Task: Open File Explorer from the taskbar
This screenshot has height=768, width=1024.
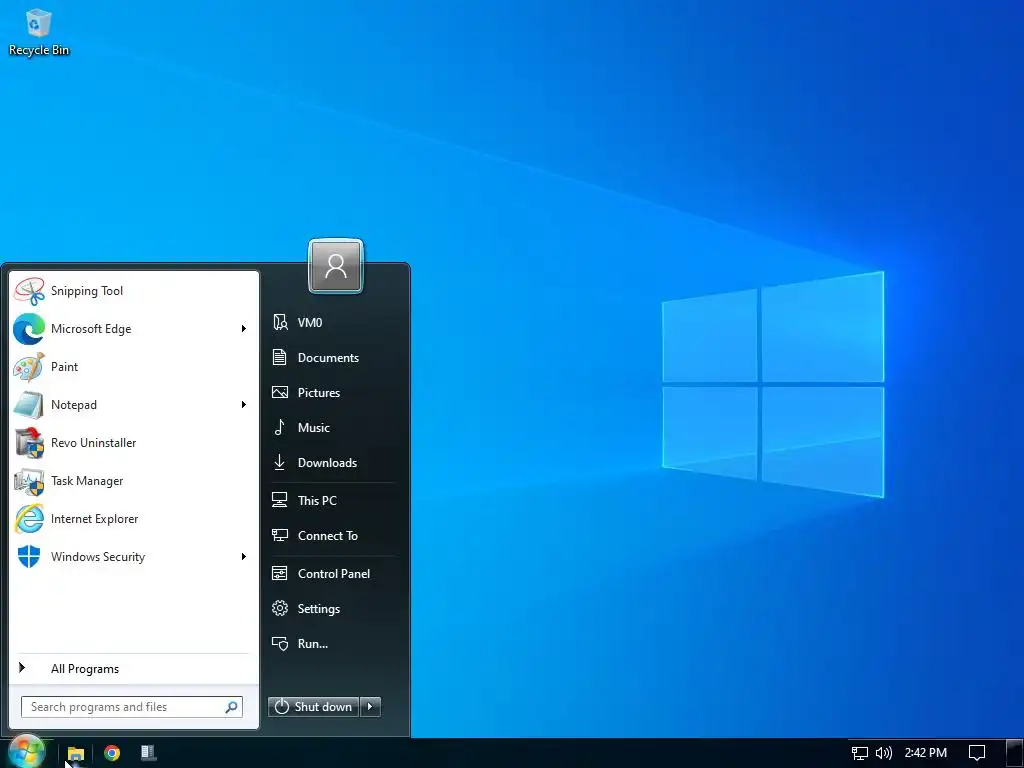Action: pos(76,753)
